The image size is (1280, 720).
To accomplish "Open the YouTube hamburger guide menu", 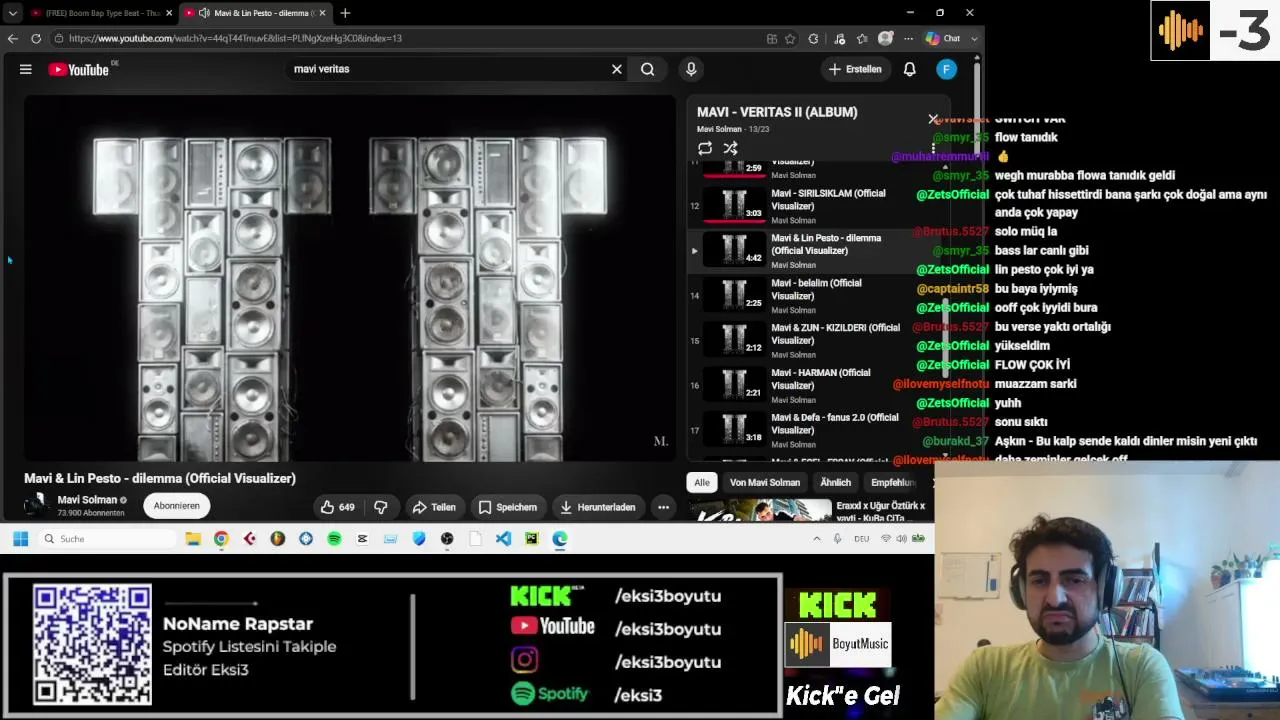I will 26,69.
